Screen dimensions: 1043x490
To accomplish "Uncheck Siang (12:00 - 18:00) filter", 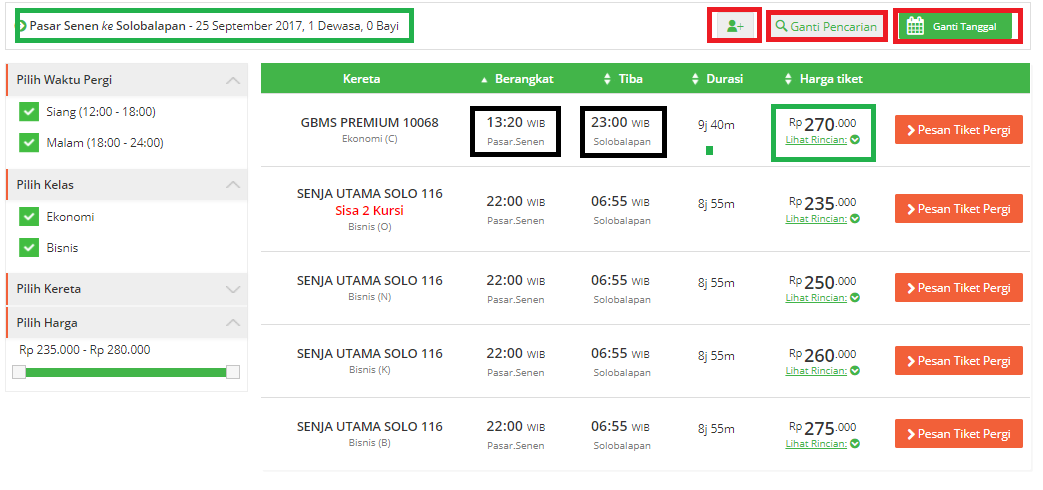I will [28, 112].
